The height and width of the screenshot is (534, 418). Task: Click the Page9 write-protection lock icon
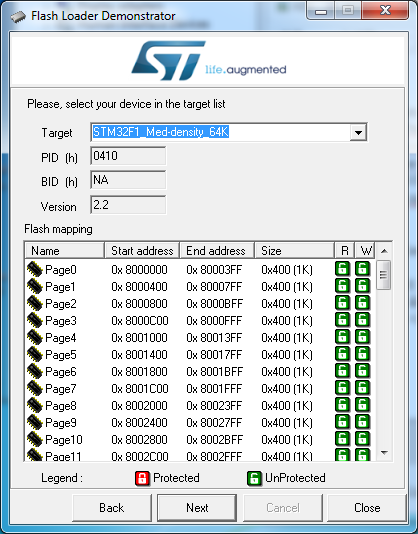pos(362,422)
